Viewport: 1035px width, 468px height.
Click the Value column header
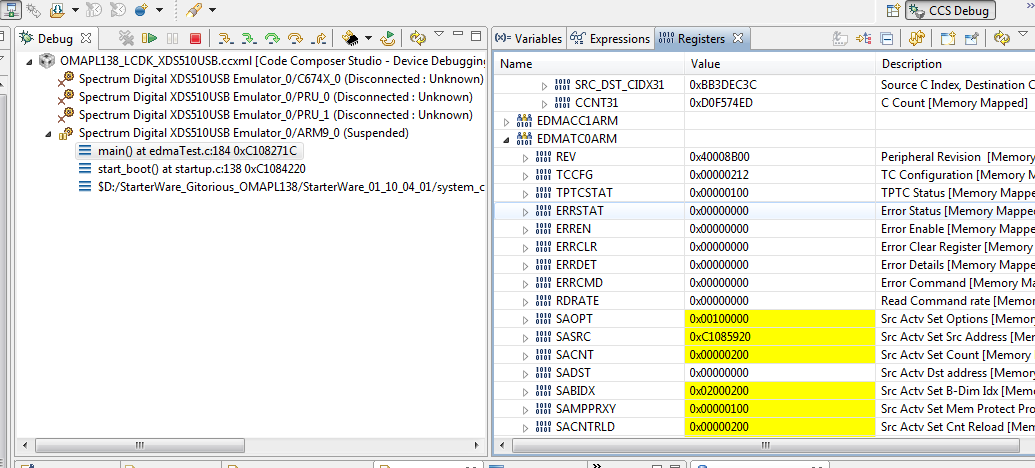pyautogui.click(x=780, y=64)
